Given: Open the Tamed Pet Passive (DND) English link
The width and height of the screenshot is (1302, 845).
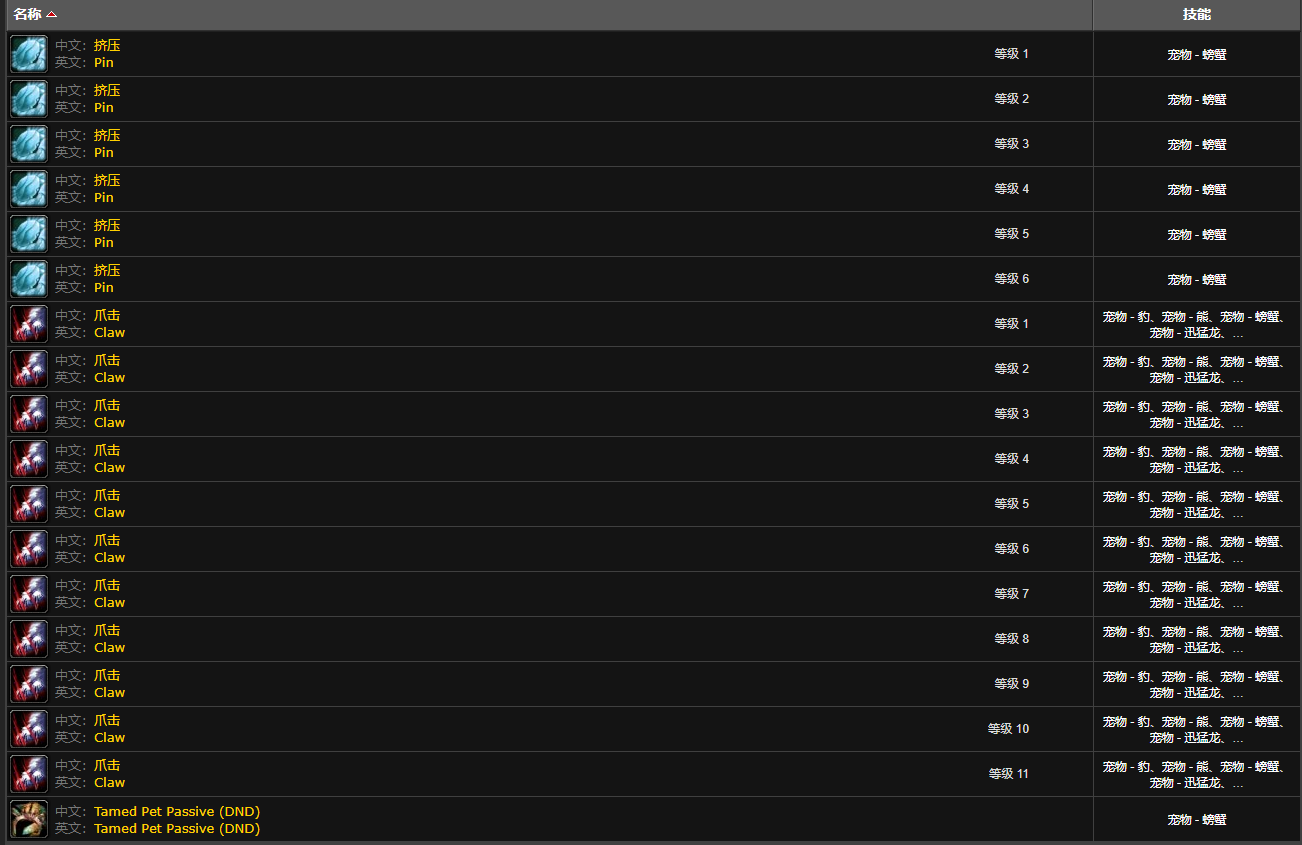Looking at the screenshot, I should click(x=177, y=828).
